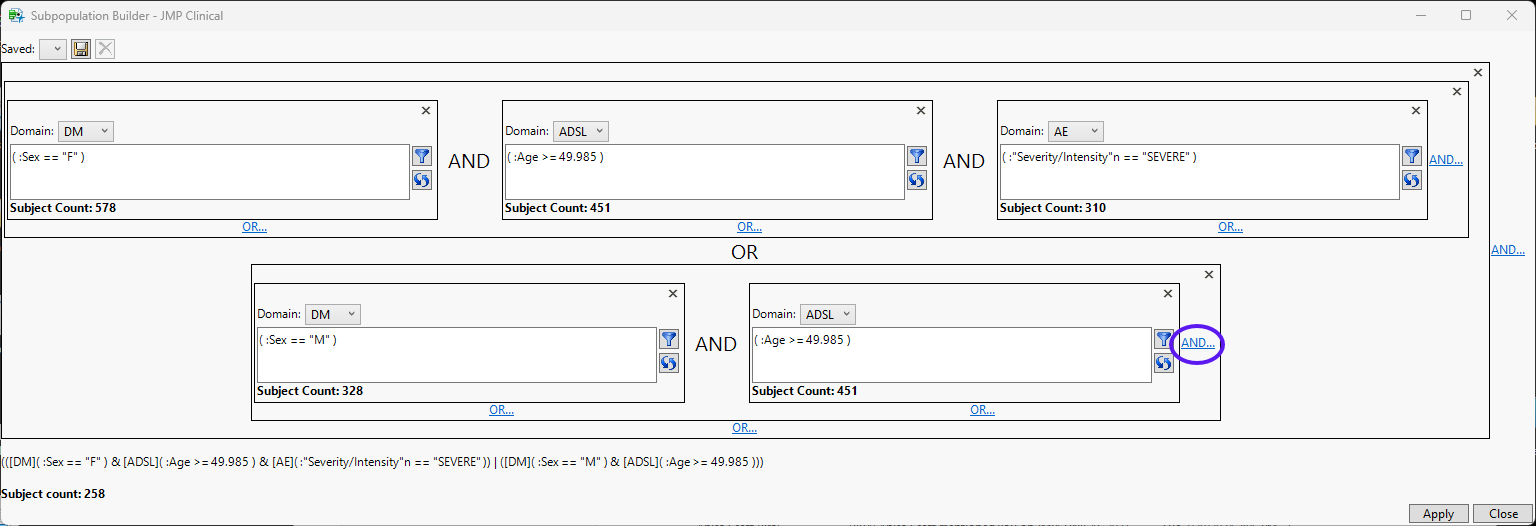
Task: Open filter for the Sex == "F" condition
Action: coord(422,156)
